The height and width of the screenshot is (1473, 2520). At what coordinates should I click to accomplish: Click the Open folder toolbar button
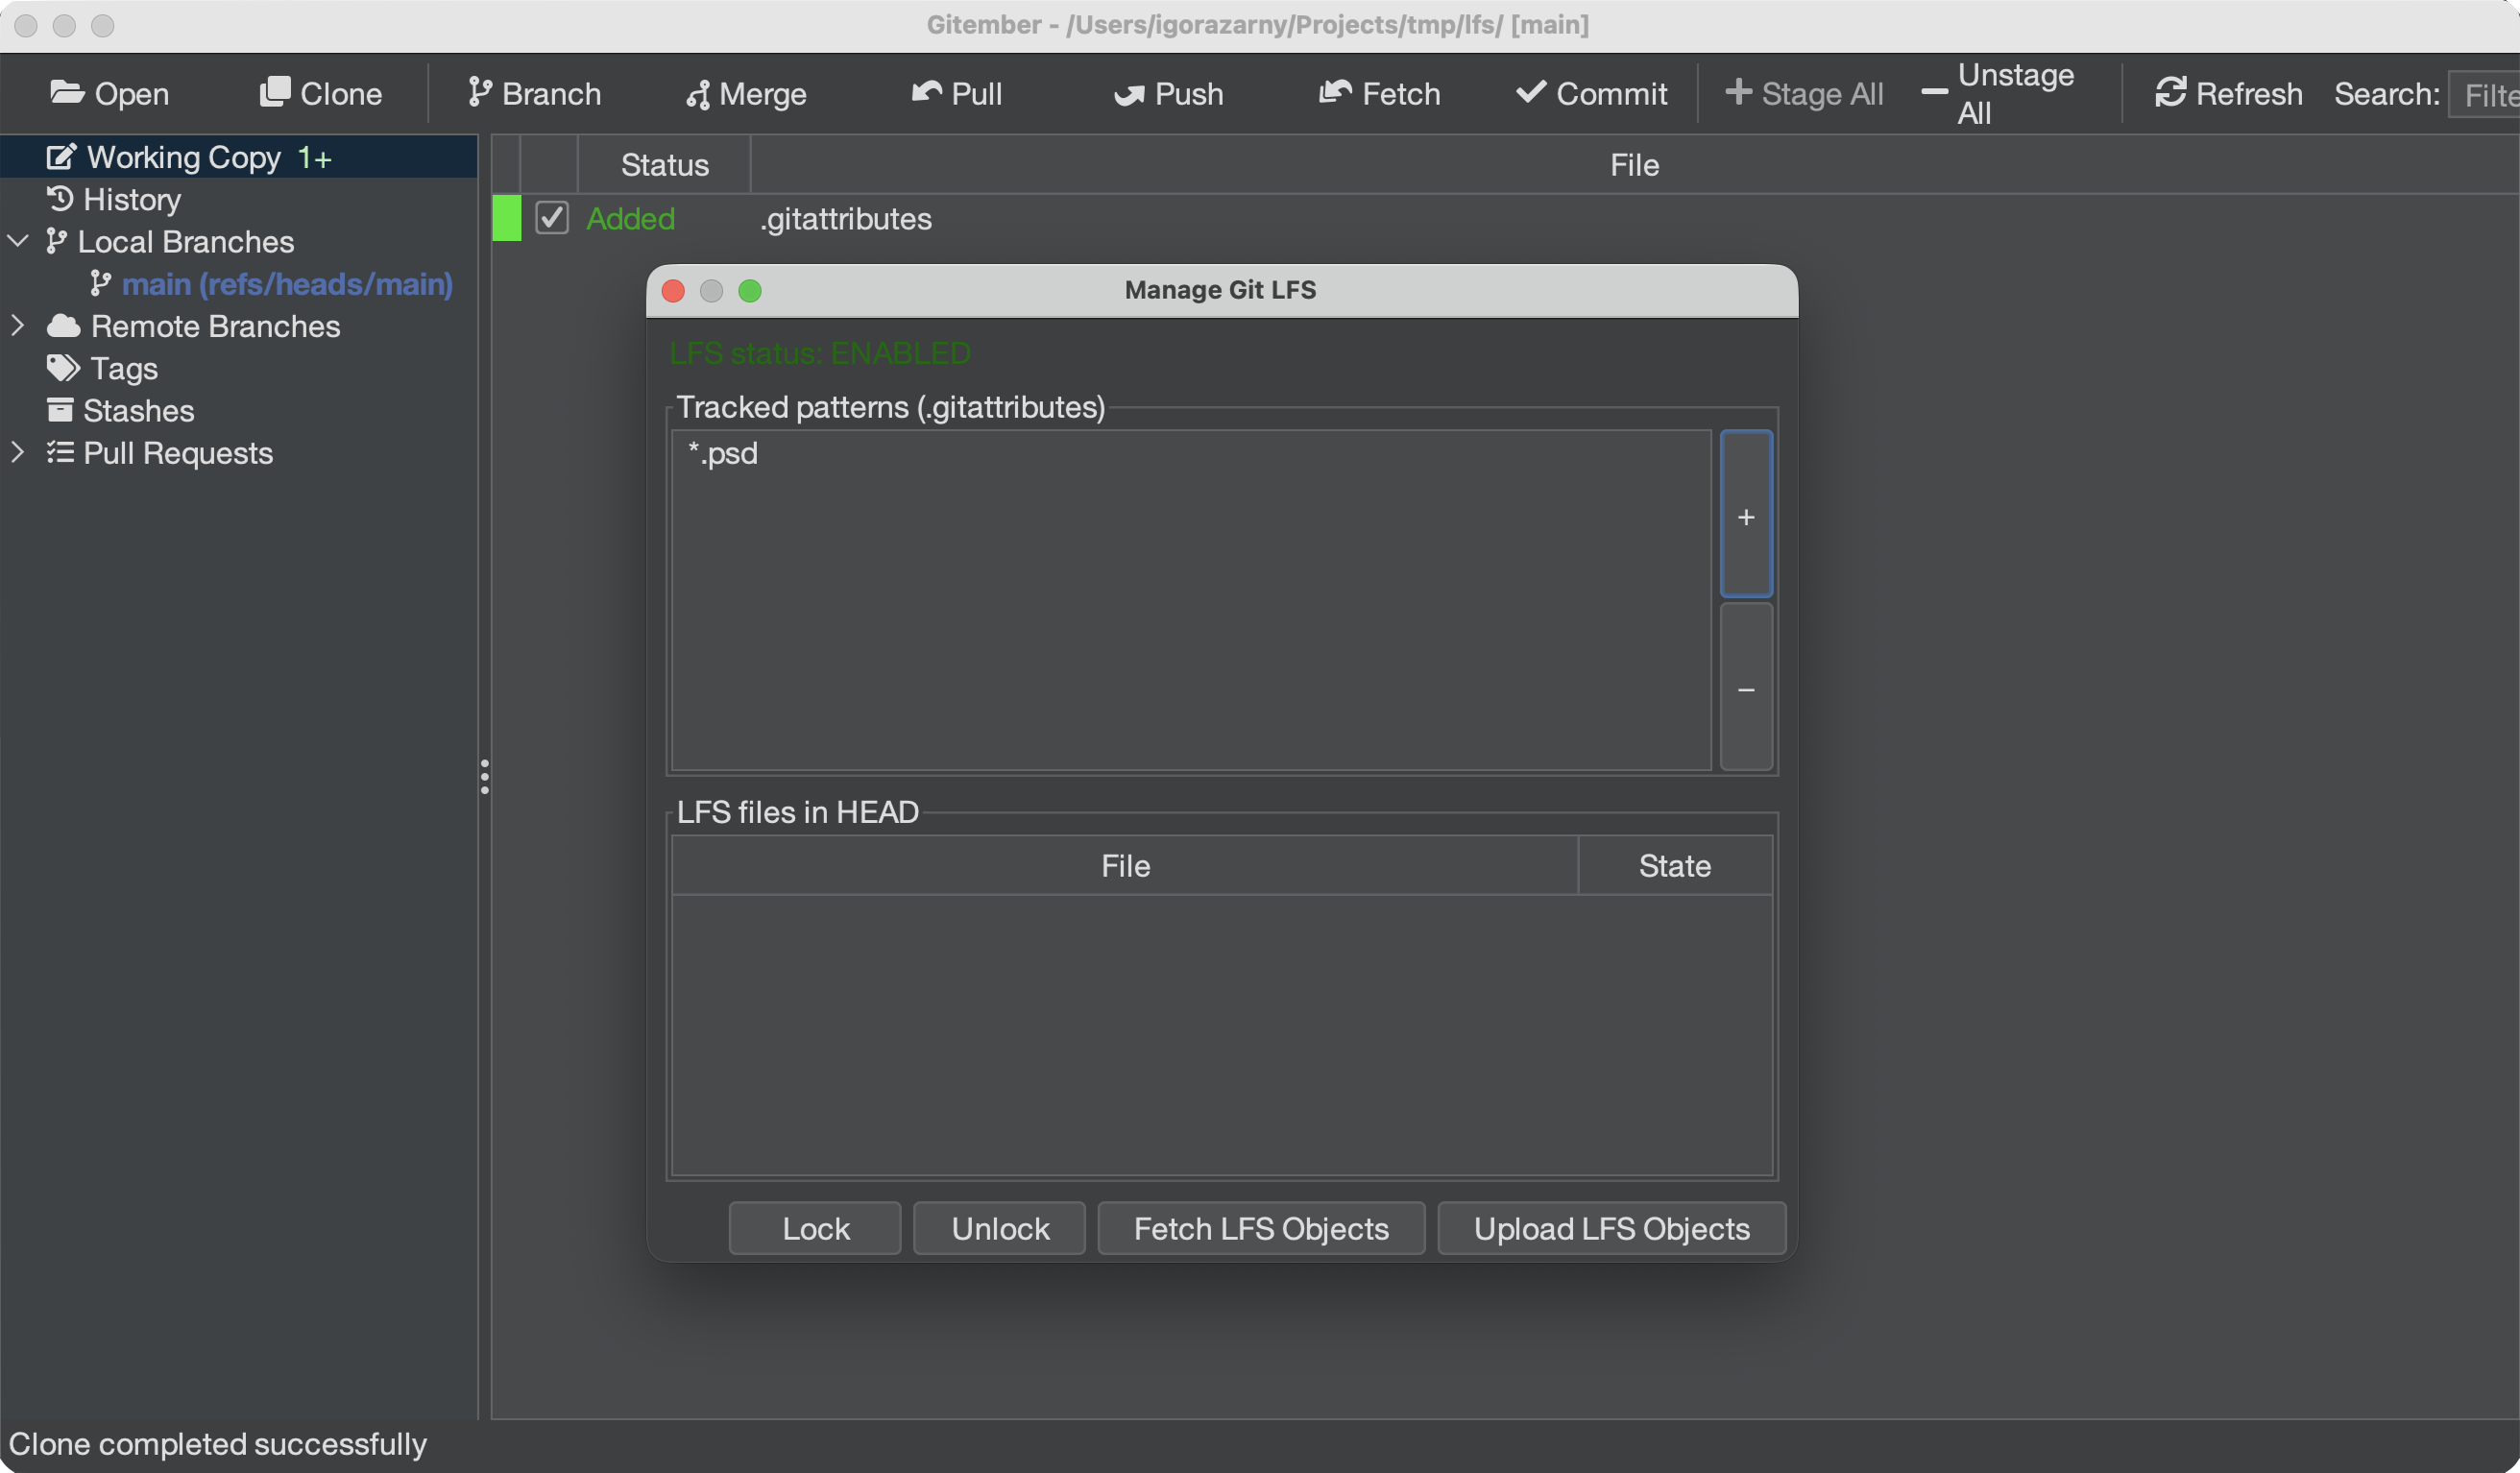tap(109, 93)
